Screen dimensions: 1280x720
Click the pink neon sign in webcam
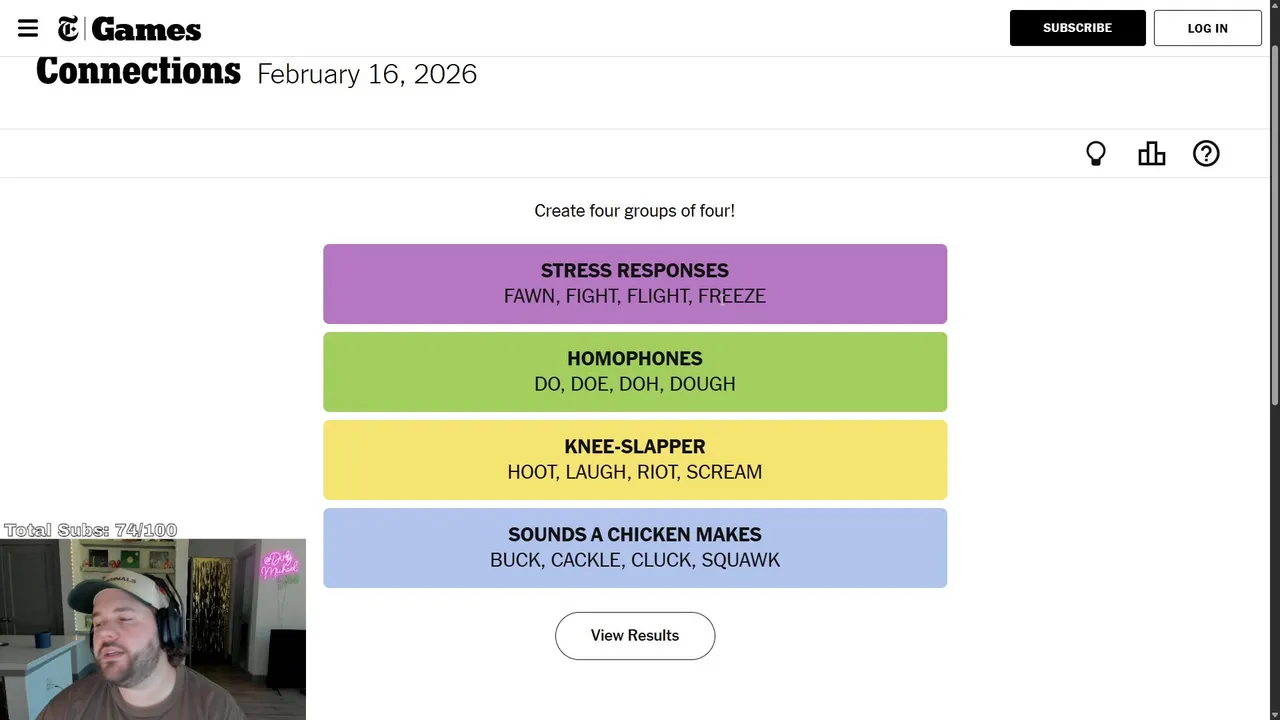click(x=279, y=564)
